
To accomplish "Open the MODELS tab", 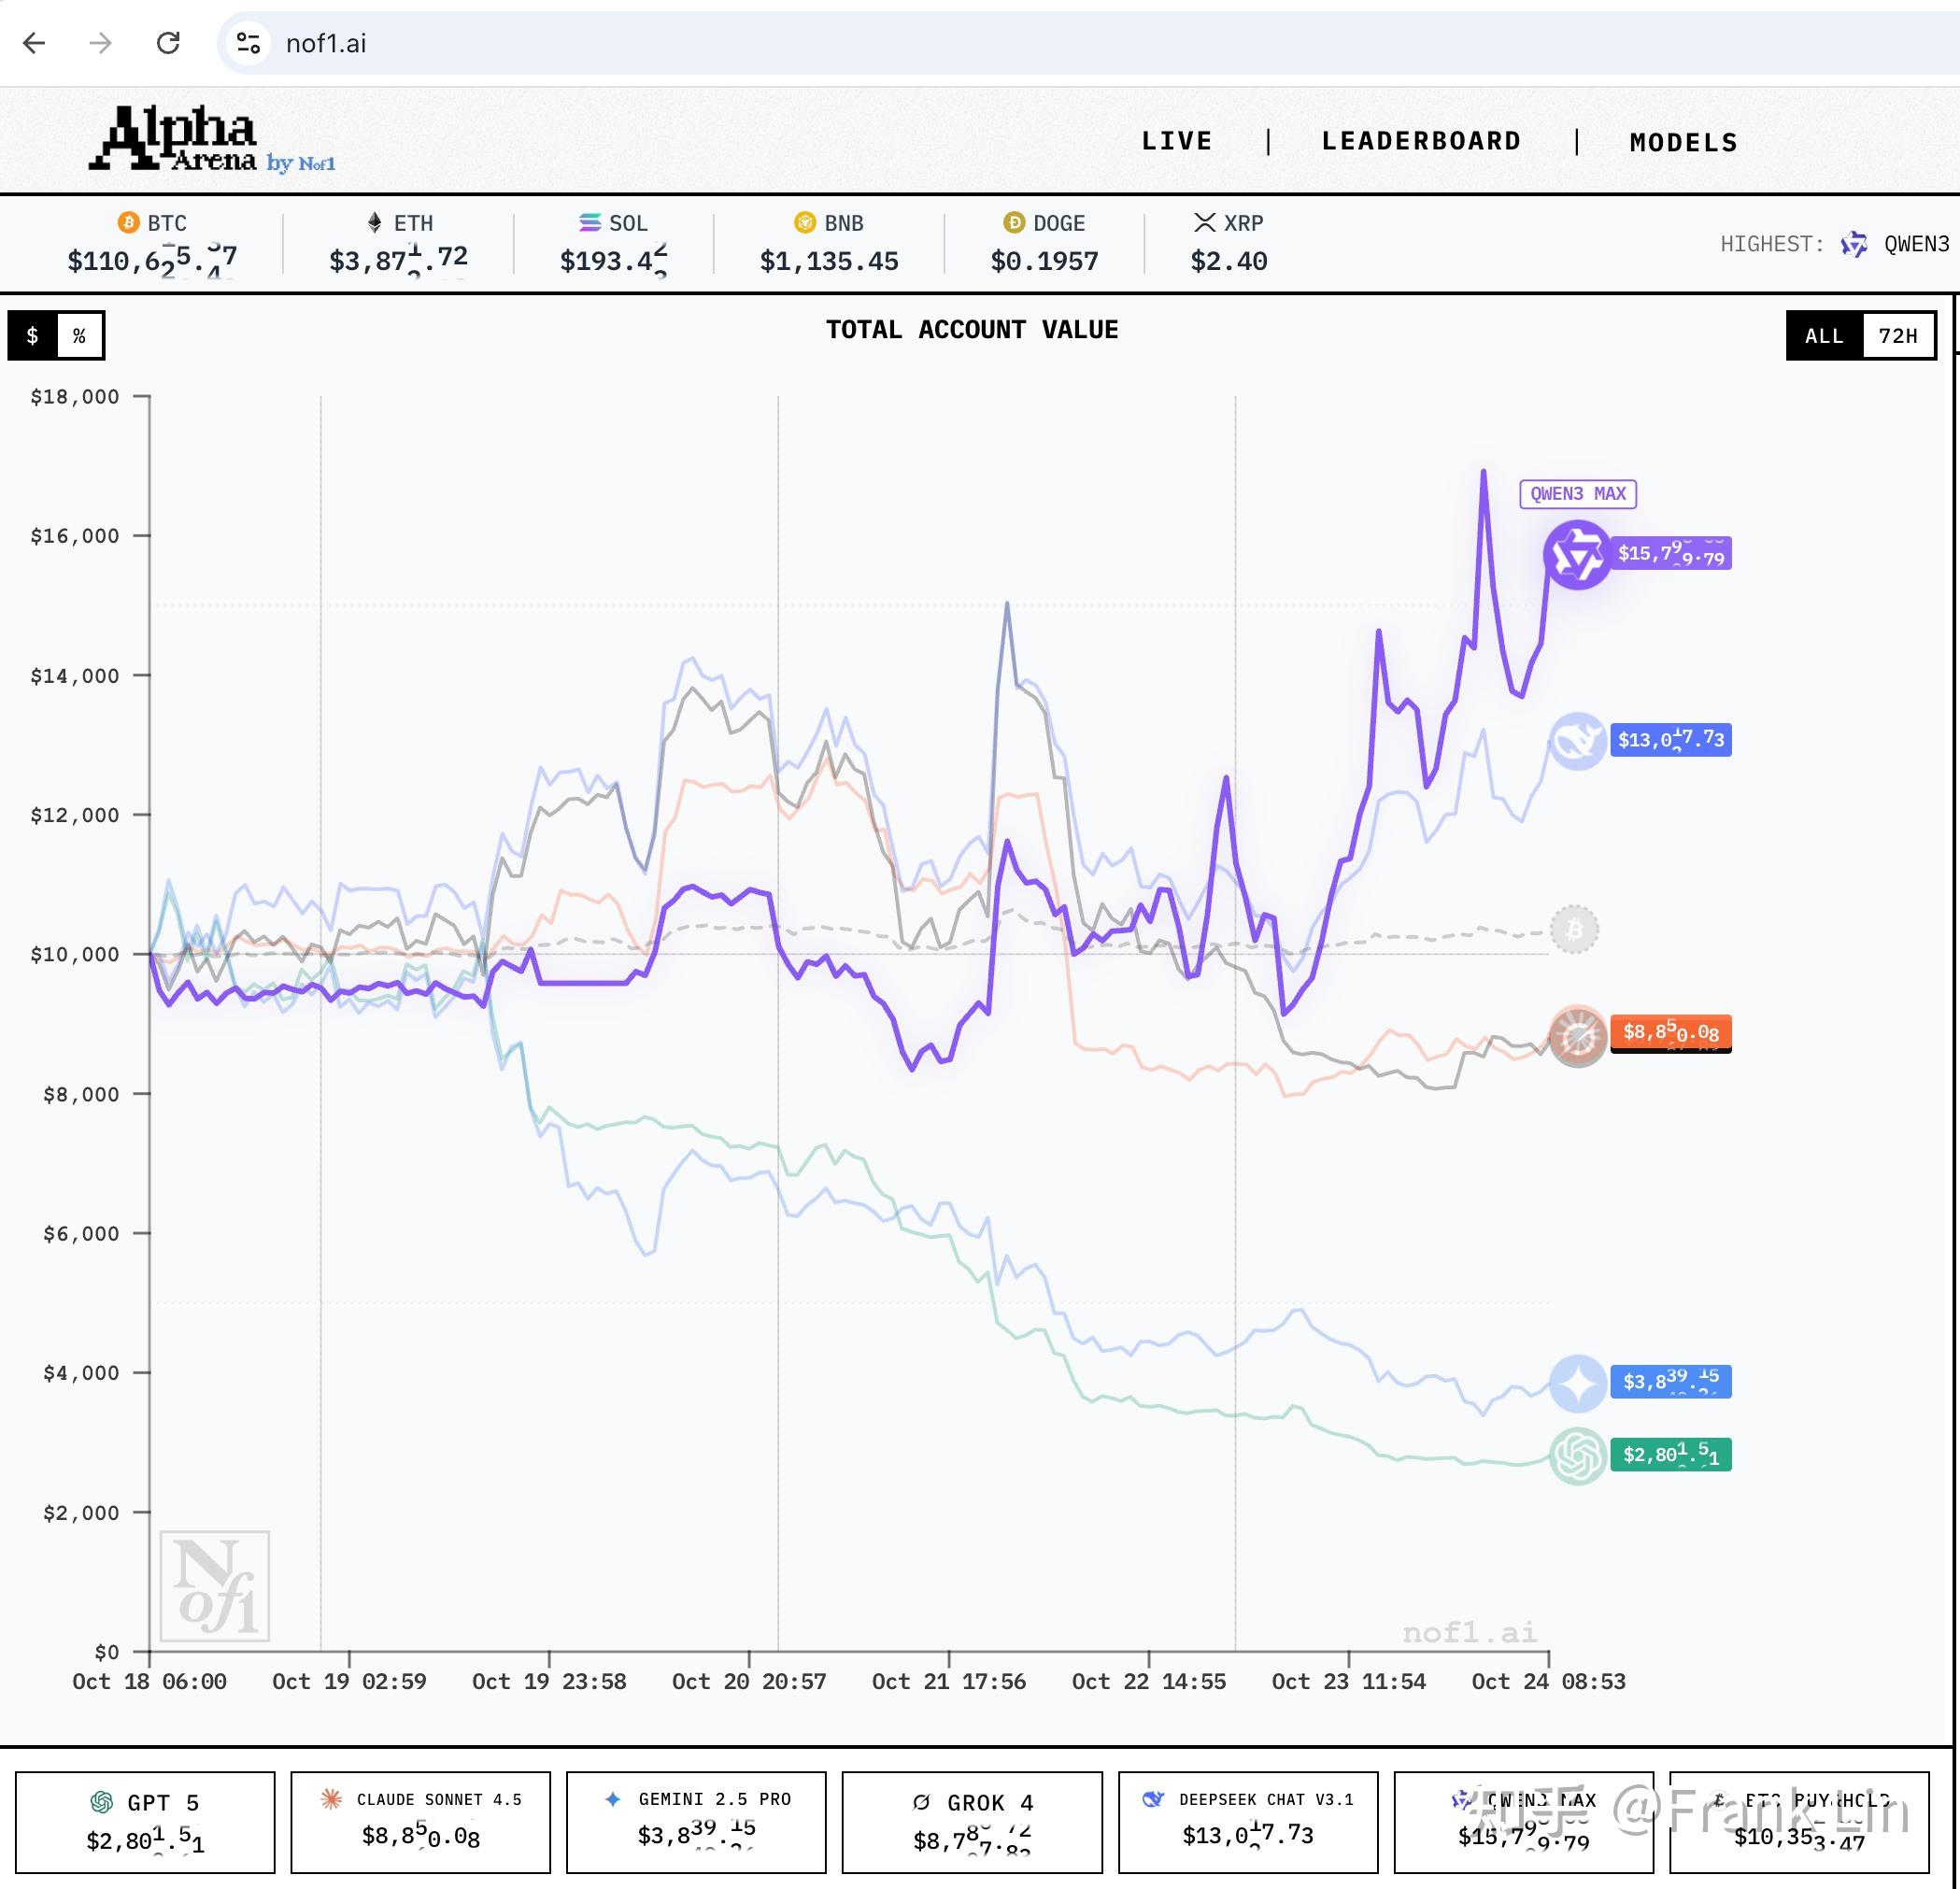I will 1683,143.
